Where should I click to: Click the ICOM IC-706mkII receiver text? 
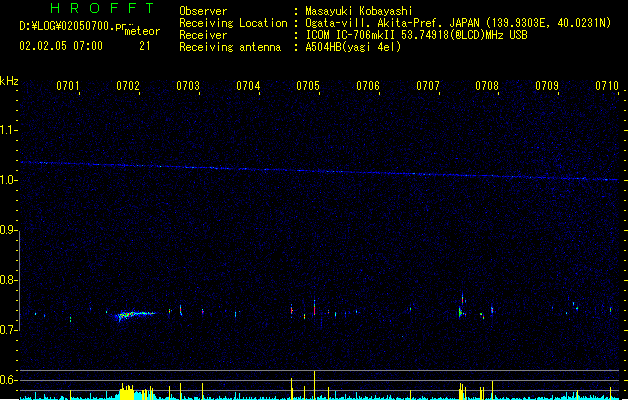click(416, 35)
